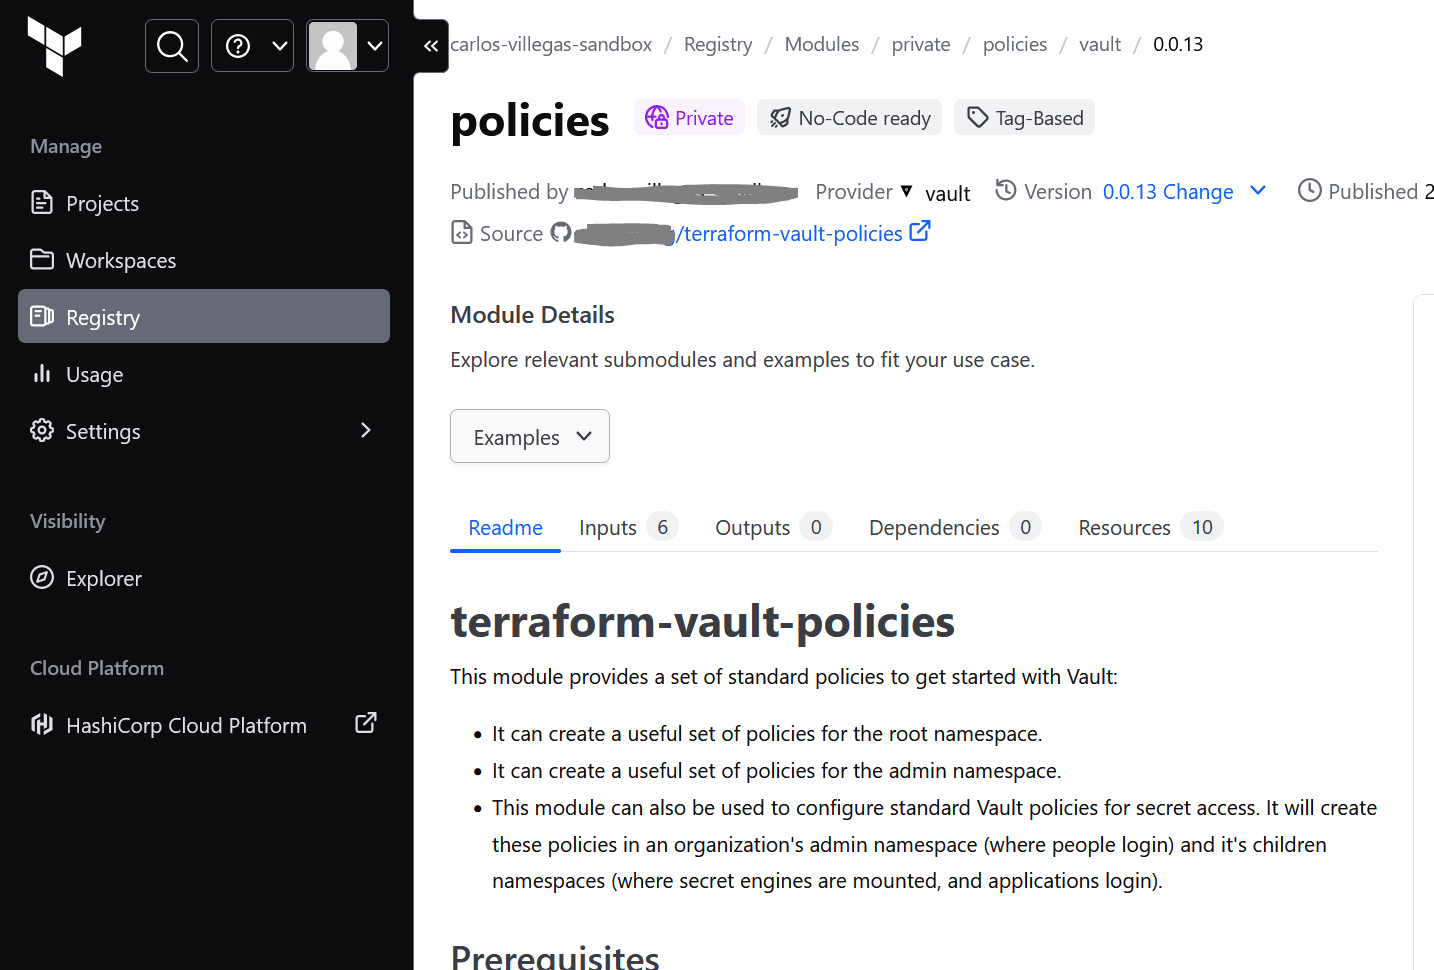The width and height of the screenshot is (1434, 970).
Task: Open the user avatar account menu
Action: pyautogui.click(x=347, y=46)
